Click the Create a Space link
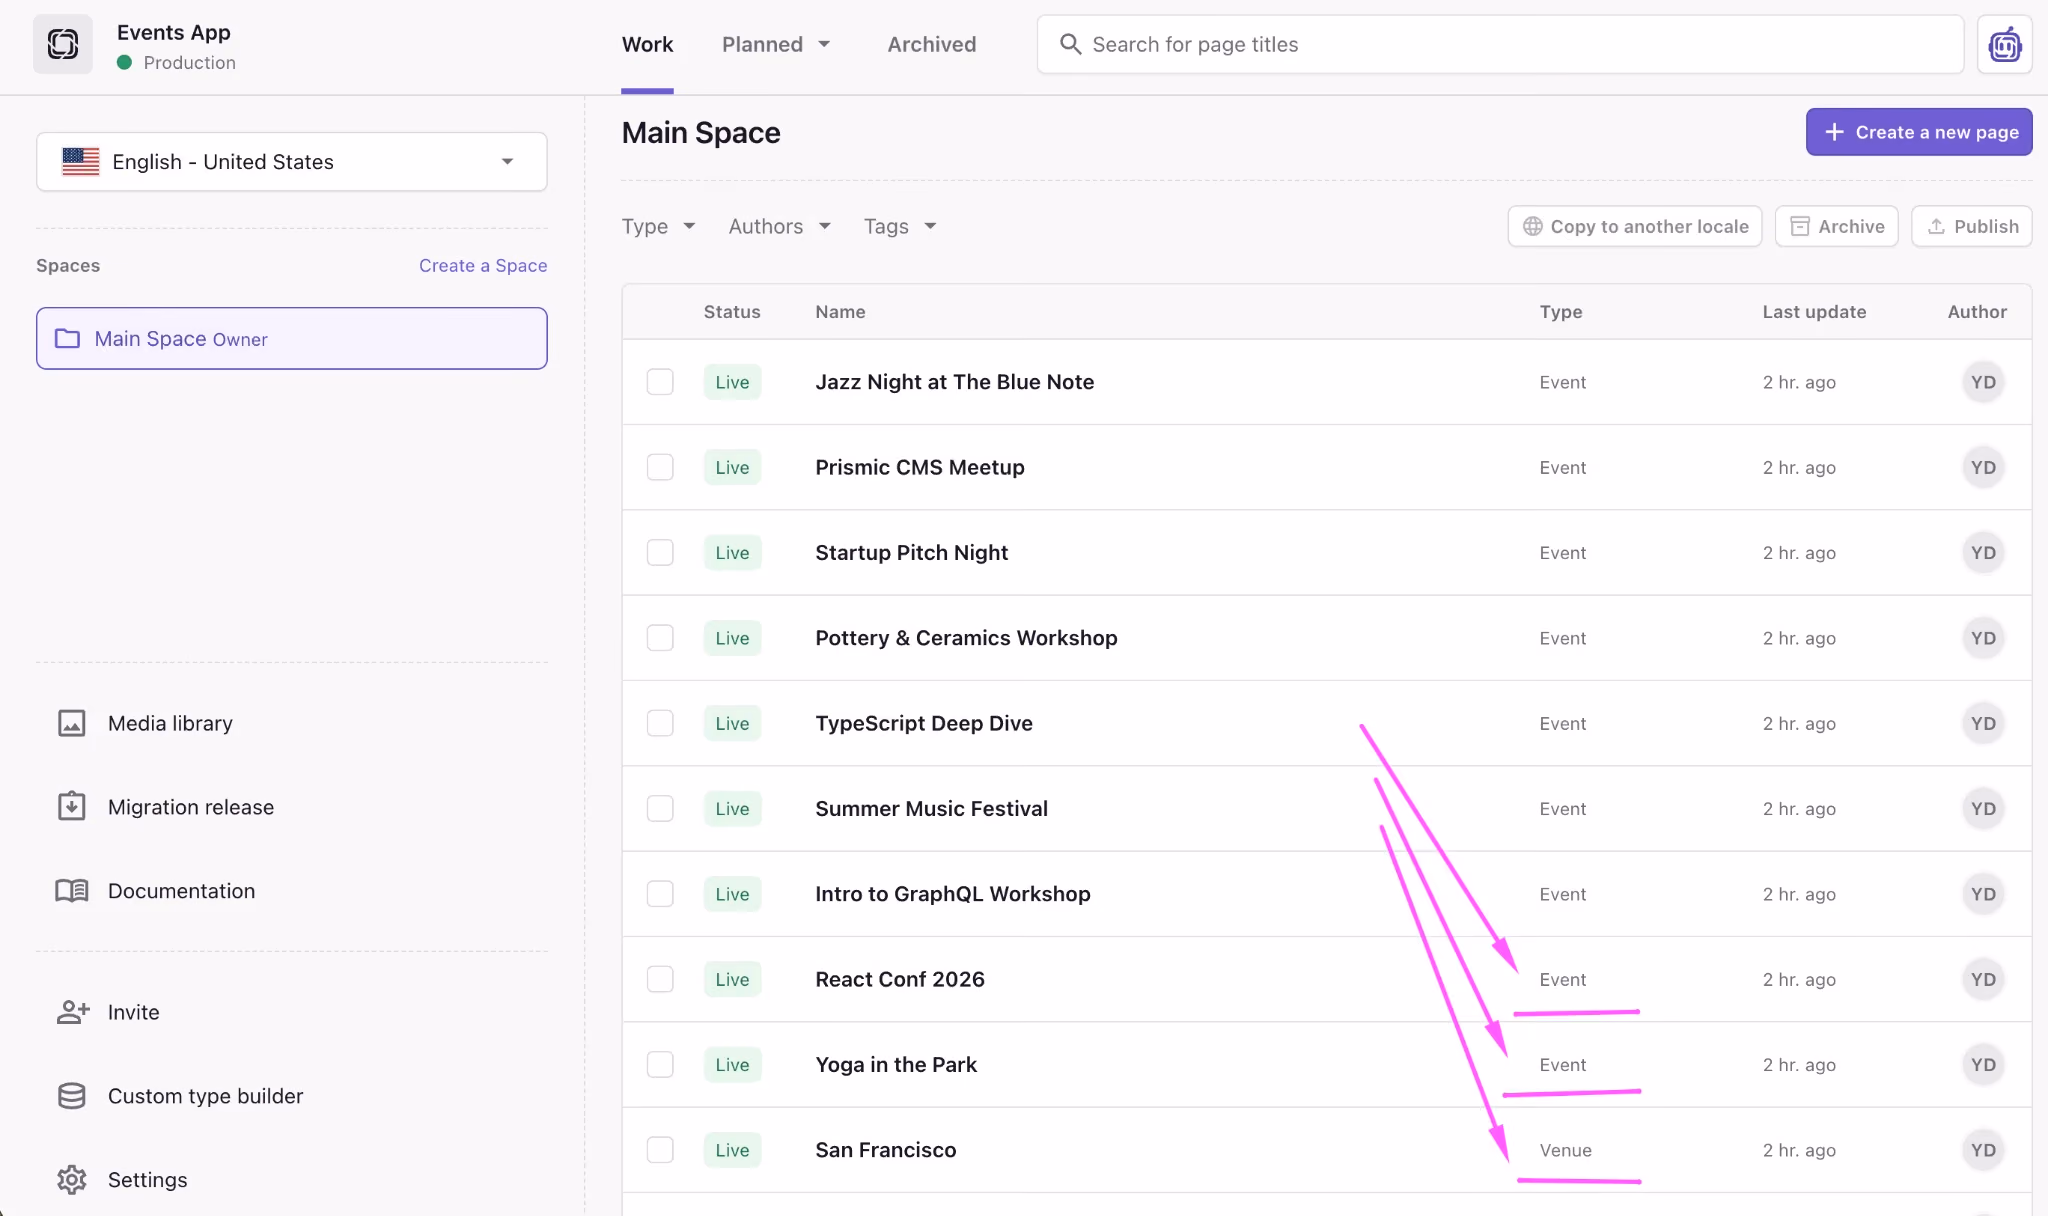 [x=483, y=265]
